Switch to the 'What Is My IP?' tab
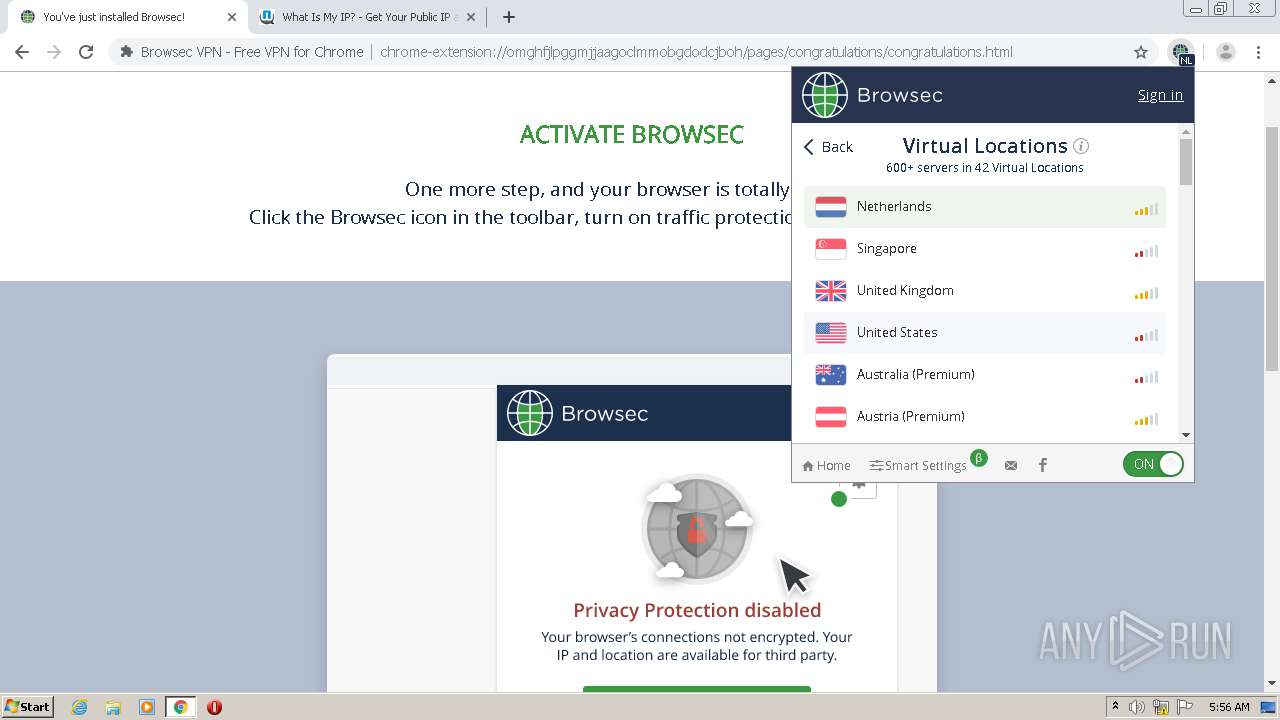Screen dimensions: 1280x720 366,17
